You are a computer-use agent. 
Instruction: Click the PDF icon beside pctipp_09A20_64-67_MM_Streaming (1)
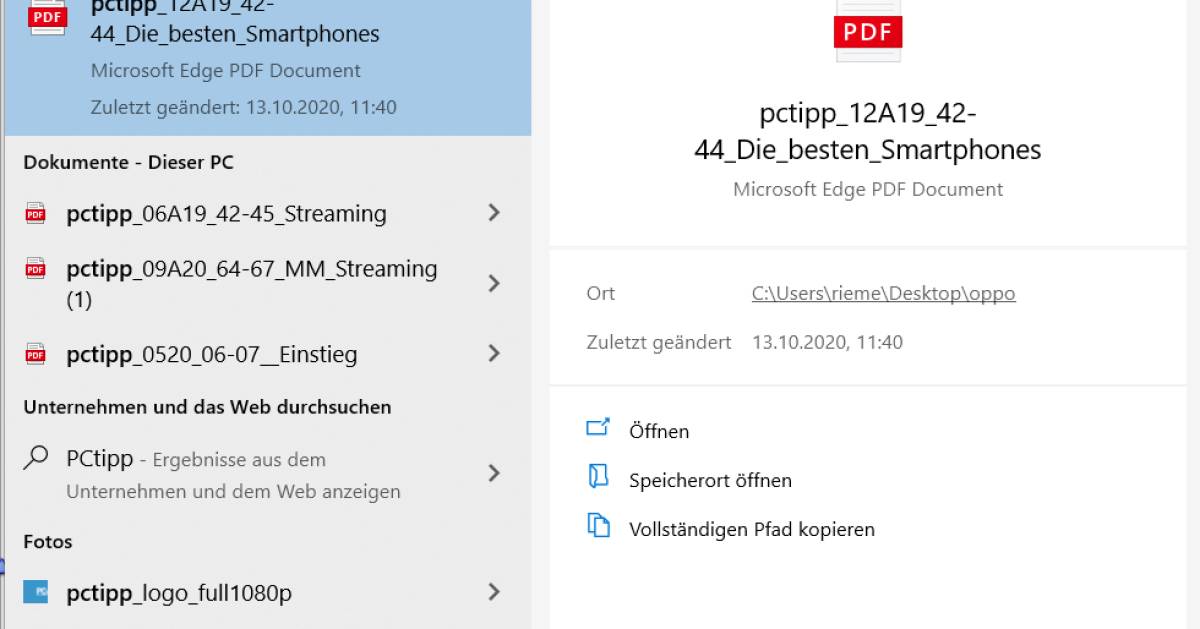36,270
